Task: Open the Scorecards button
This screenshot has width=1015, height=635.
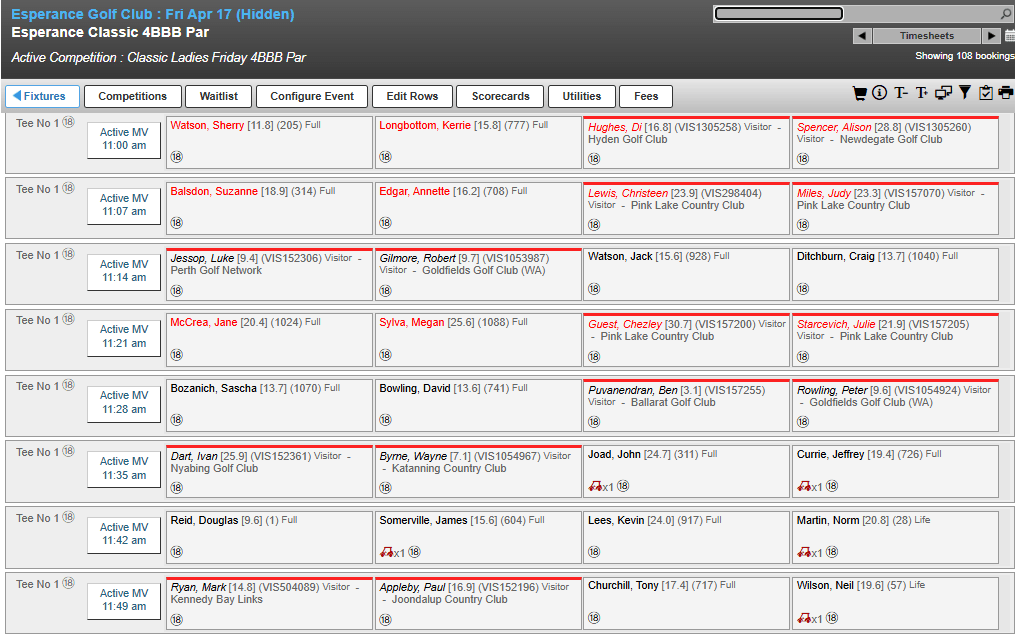Action: 500,97
